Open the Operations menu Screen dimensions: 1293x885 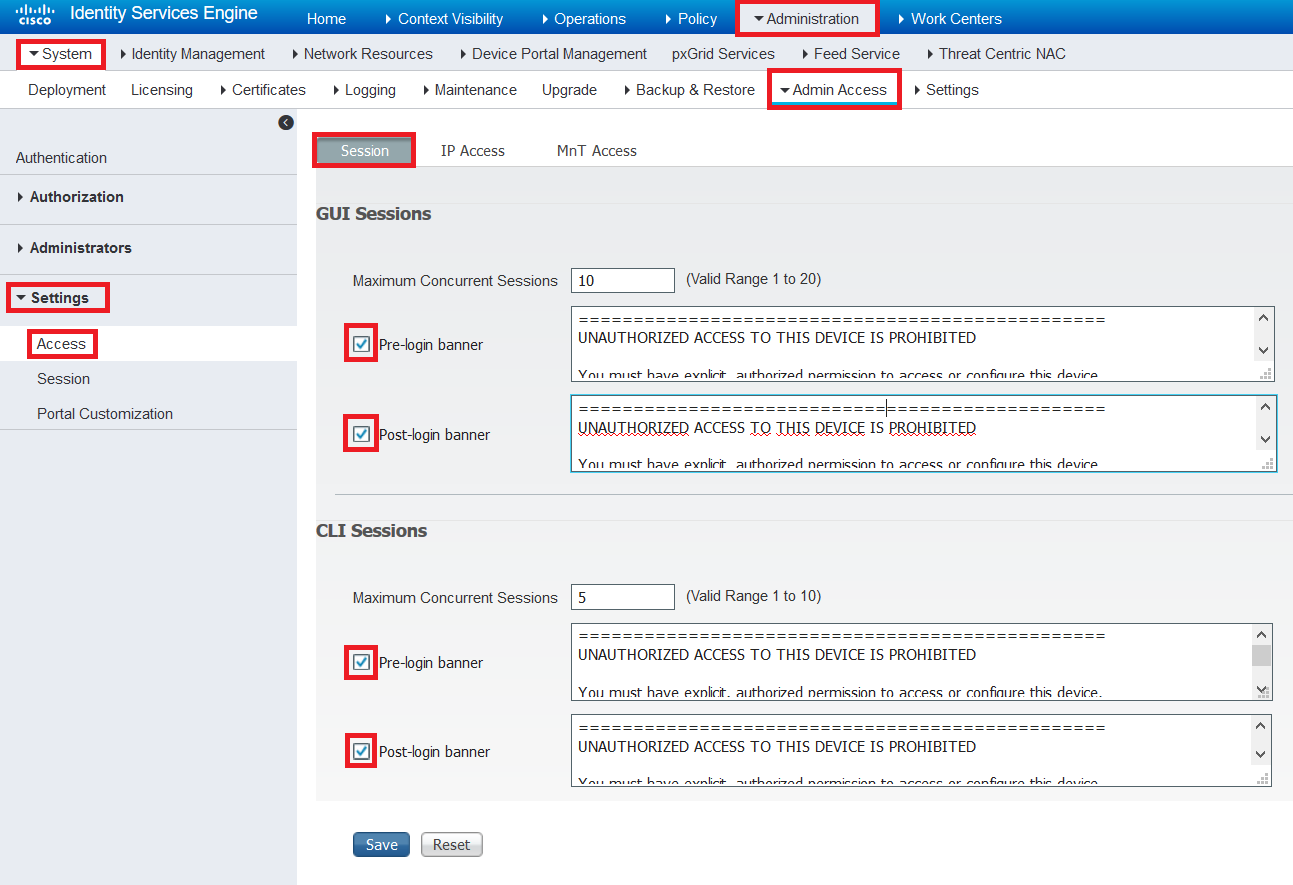click(x=584, y=19)
